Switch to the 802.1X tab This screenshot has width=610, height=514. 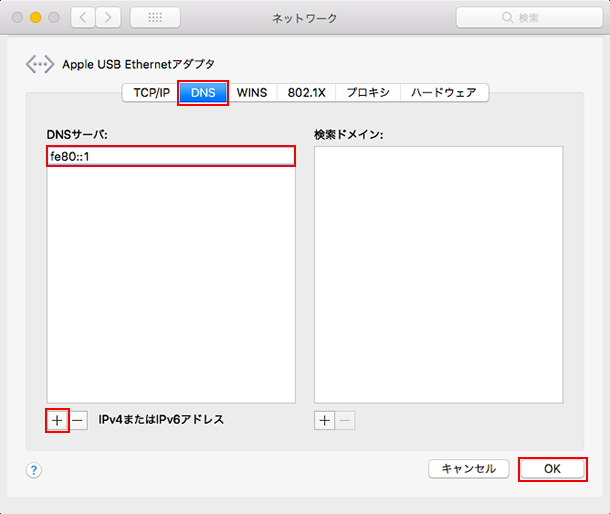click(304, 93)
